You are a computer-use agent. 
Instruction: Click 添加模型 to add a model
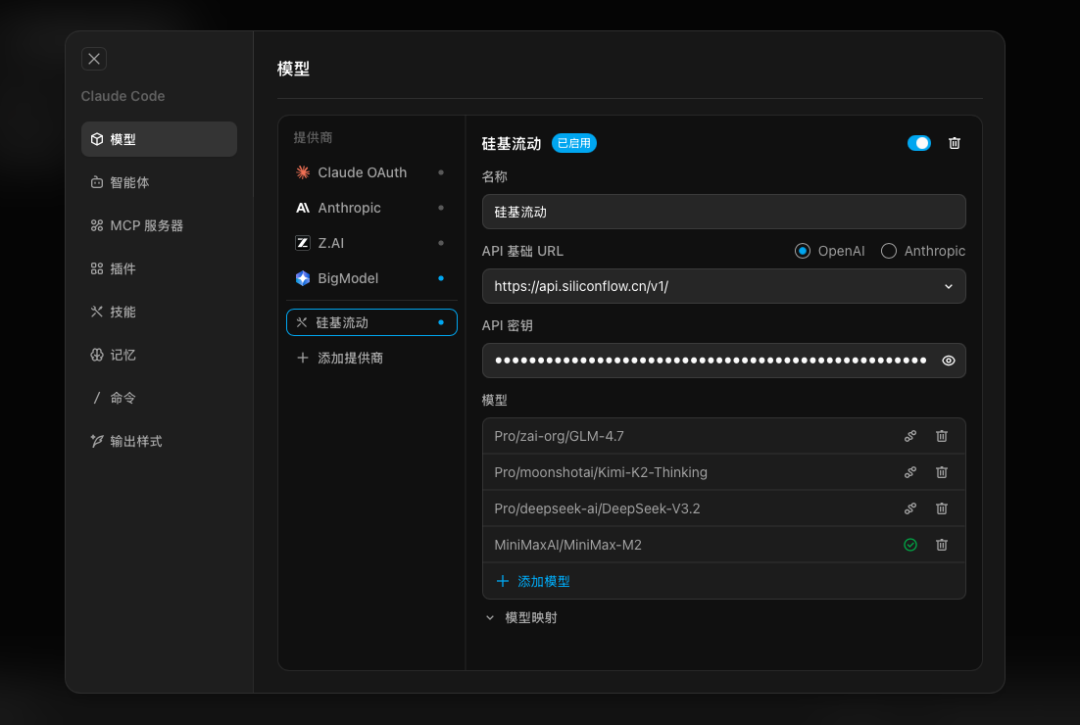(x=533, y=581)
